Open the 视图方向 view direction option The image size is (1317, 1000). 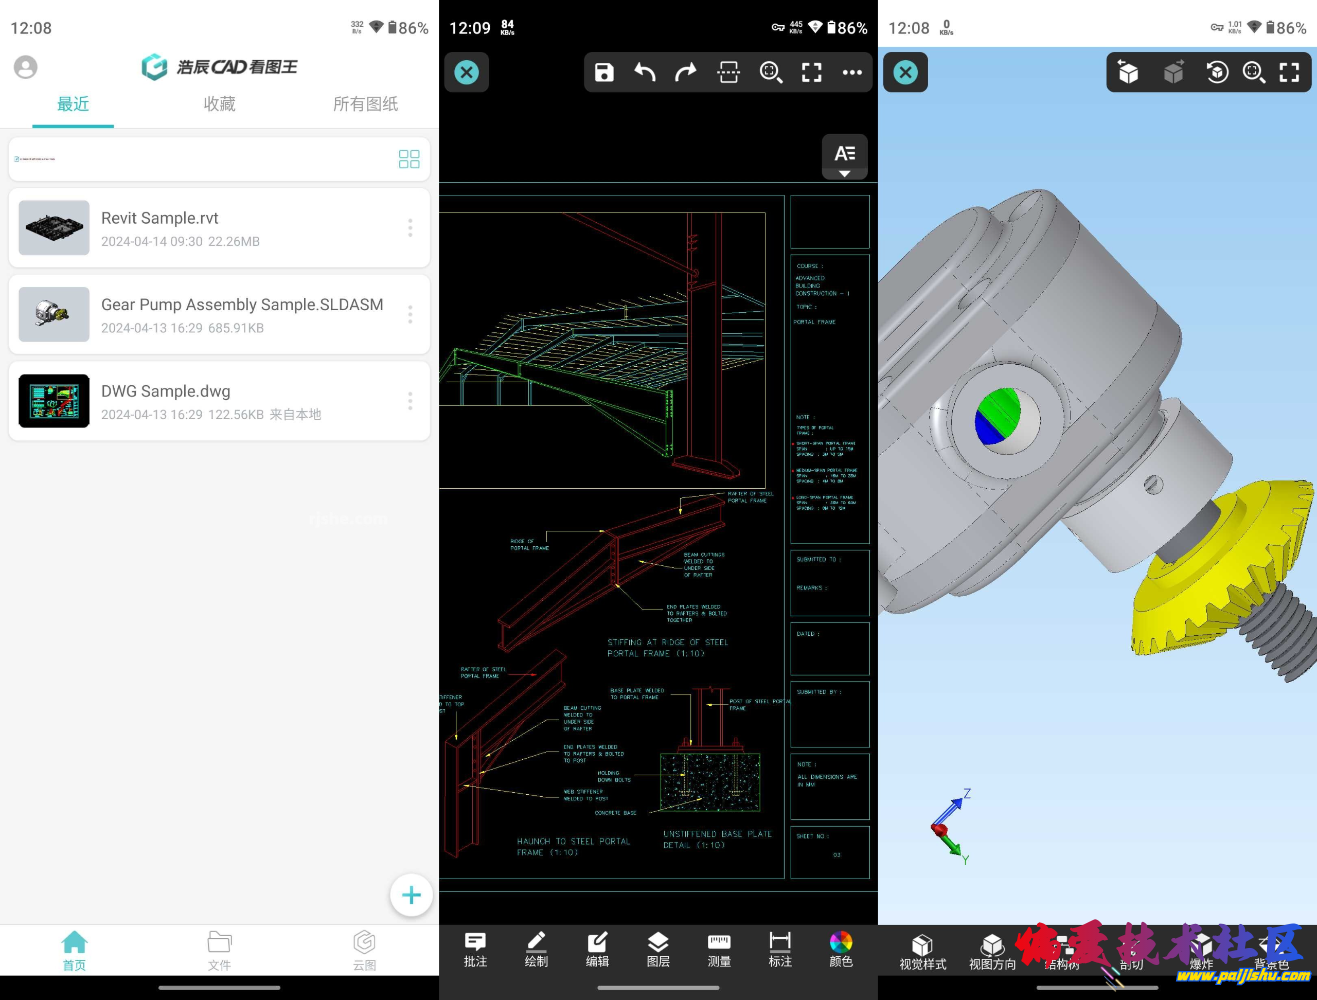pos(992,951)
